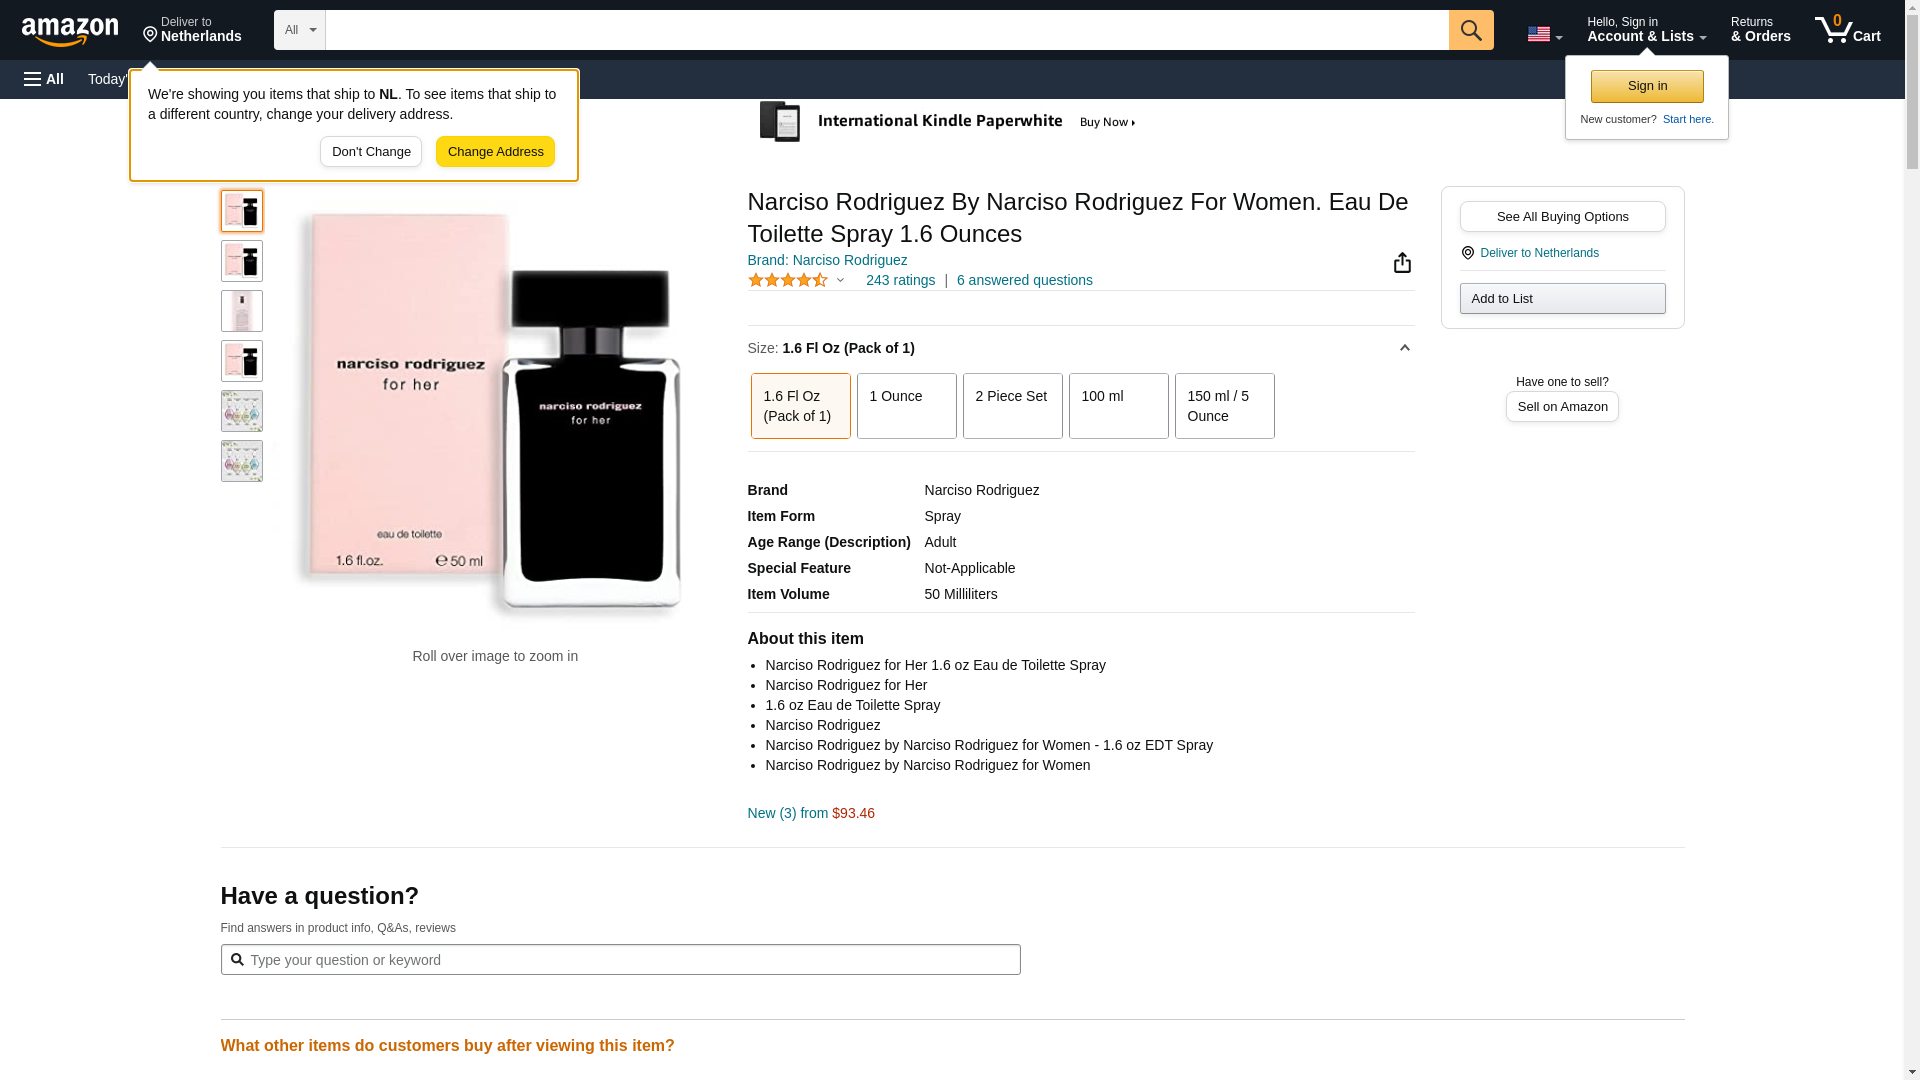Select the 2 Piece Set size
Viewport: 1920px width, 1080px height.
1012,406
